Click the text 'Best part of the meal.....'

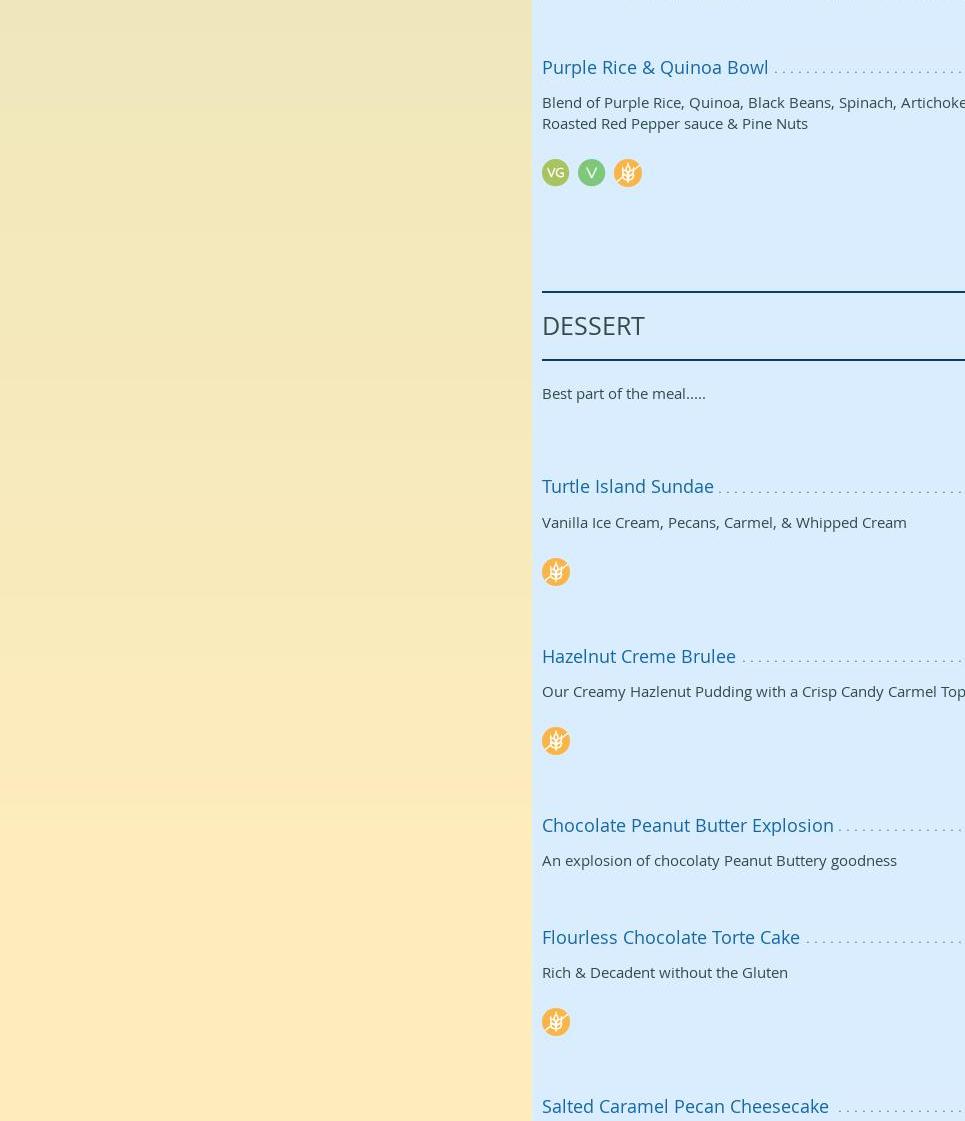click(623, 394)
